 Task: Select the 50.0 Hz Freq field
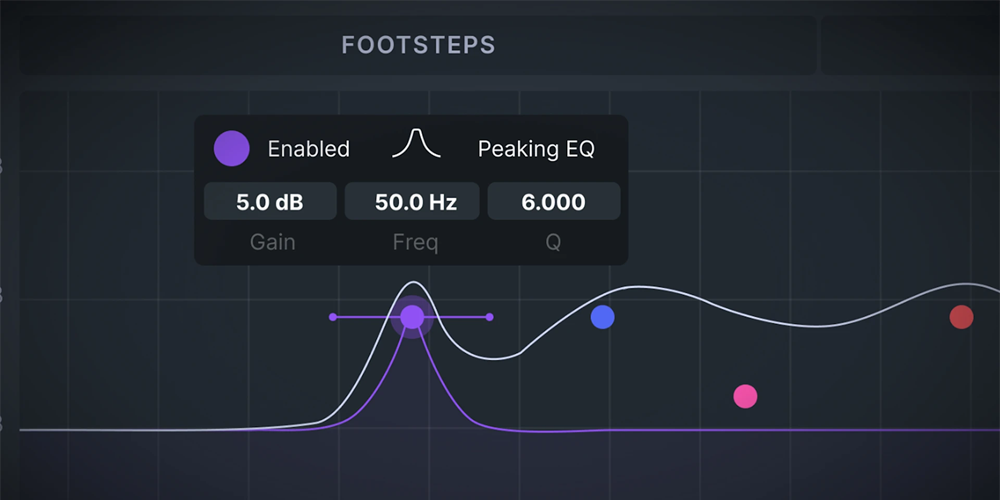pos(412,202)
